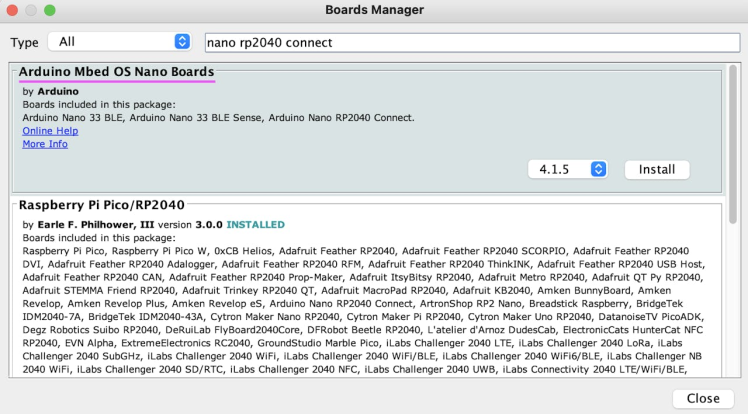Screen dimensions: 748x414
Task: Install Arduino Mbed OS Nano Boards
Action: 657,169
